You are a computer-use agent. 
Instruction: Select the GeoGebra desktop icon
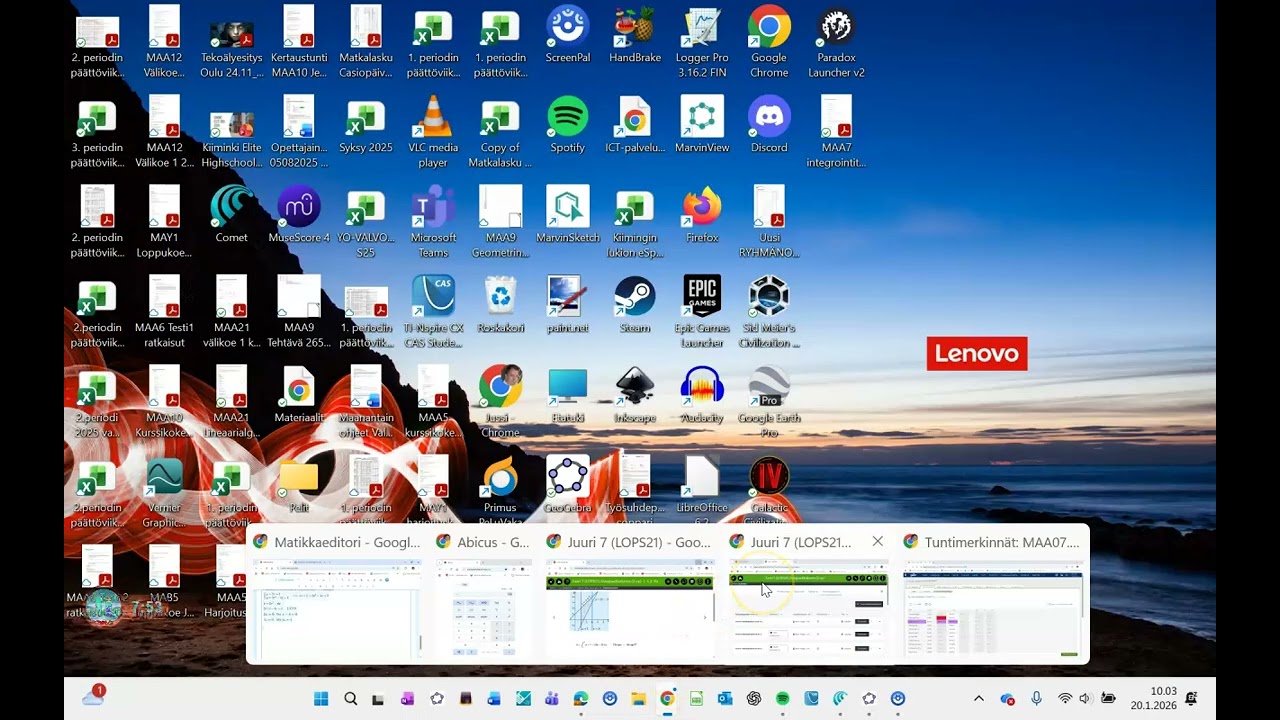(x=567, y=486)
